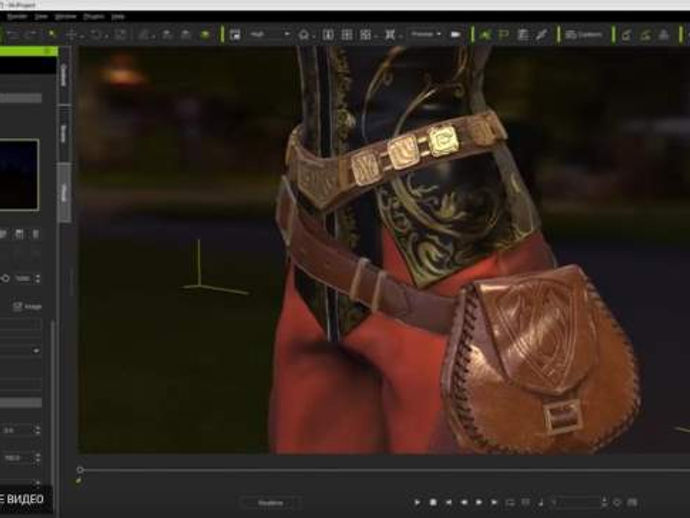Click the list-lines icon beside the flag

pos(523,35)
